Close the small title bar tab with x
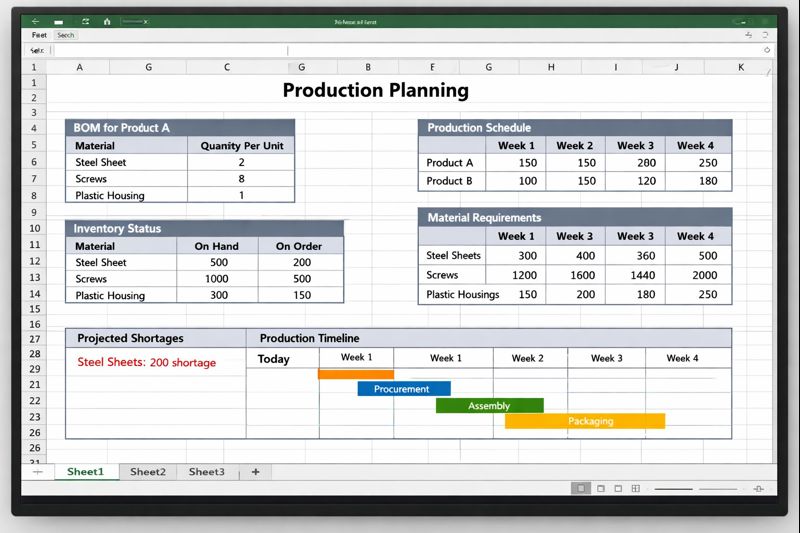The image size is (800, 533). [145, 22]
